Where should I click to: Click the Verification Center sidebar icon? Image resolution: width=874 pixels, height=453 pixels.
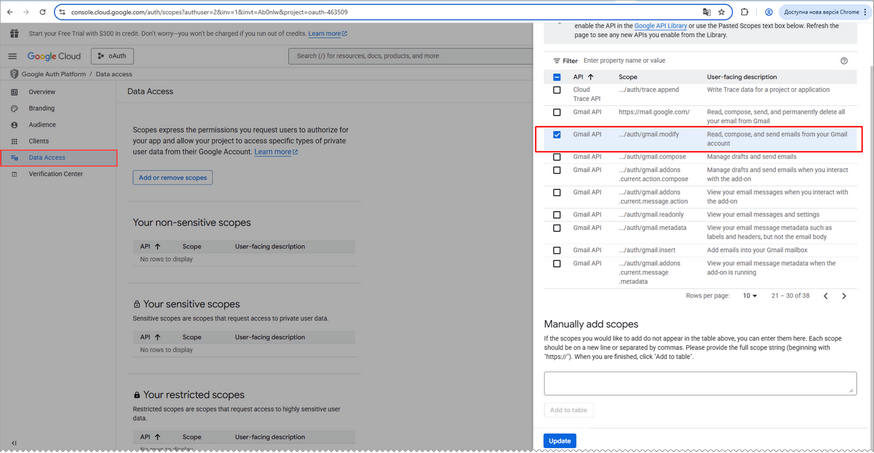(14, 174)
